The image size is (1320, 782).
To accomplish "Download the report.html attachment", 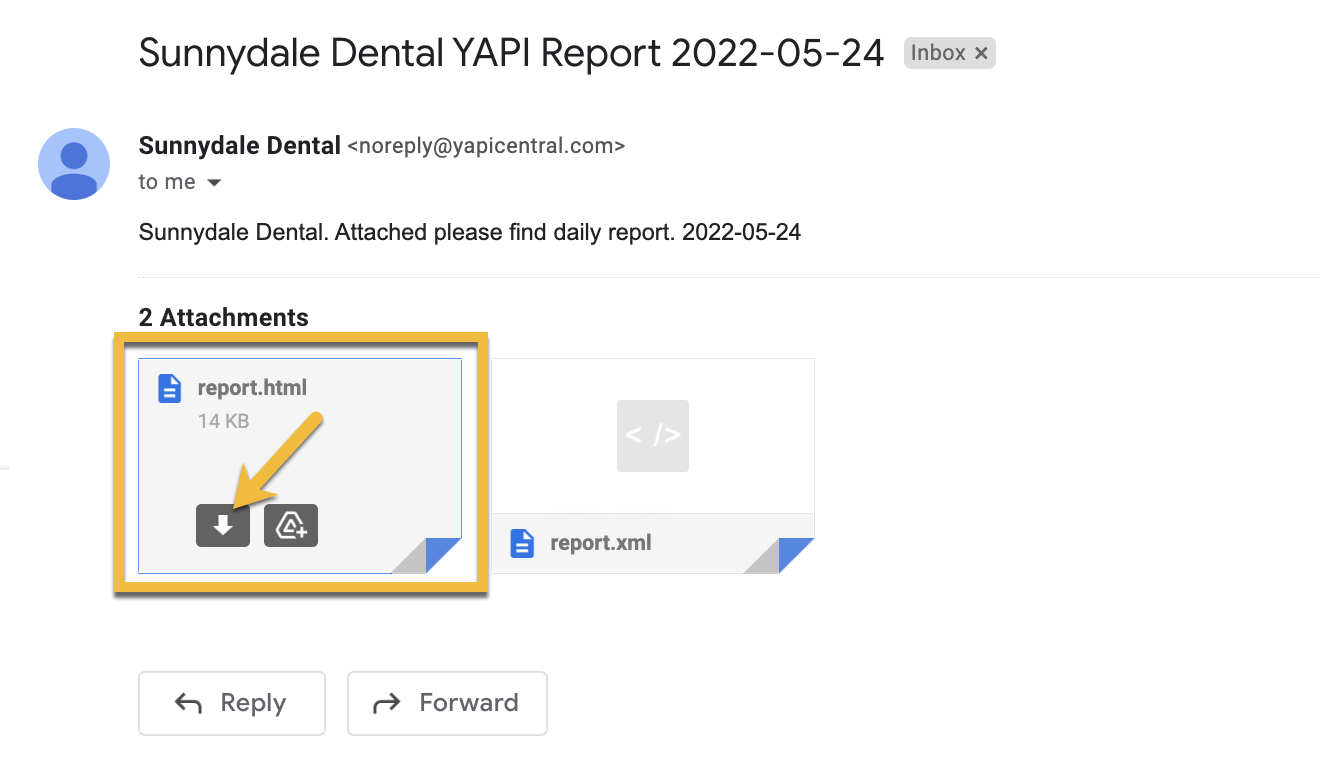I will pos(222,525).
